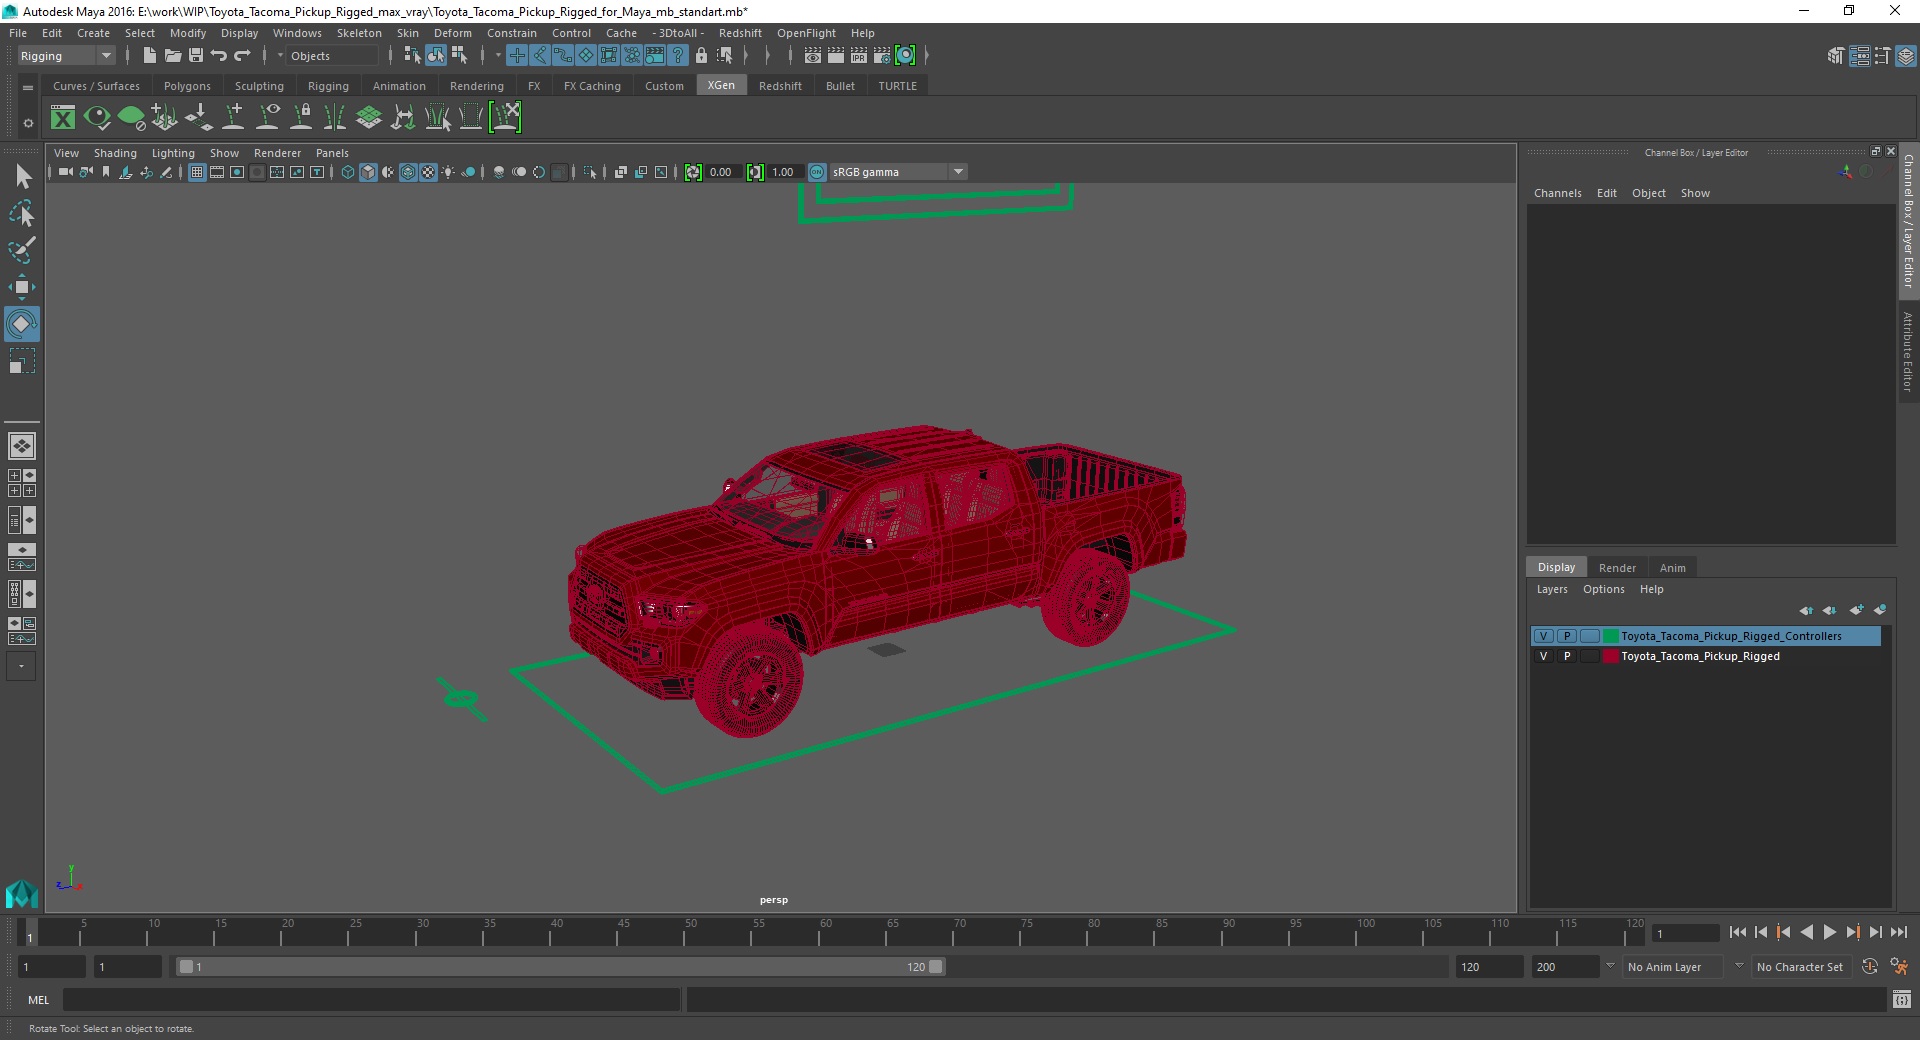Click the New Scene icon
The image size is (1920, 1040).
tap(149, 56)
